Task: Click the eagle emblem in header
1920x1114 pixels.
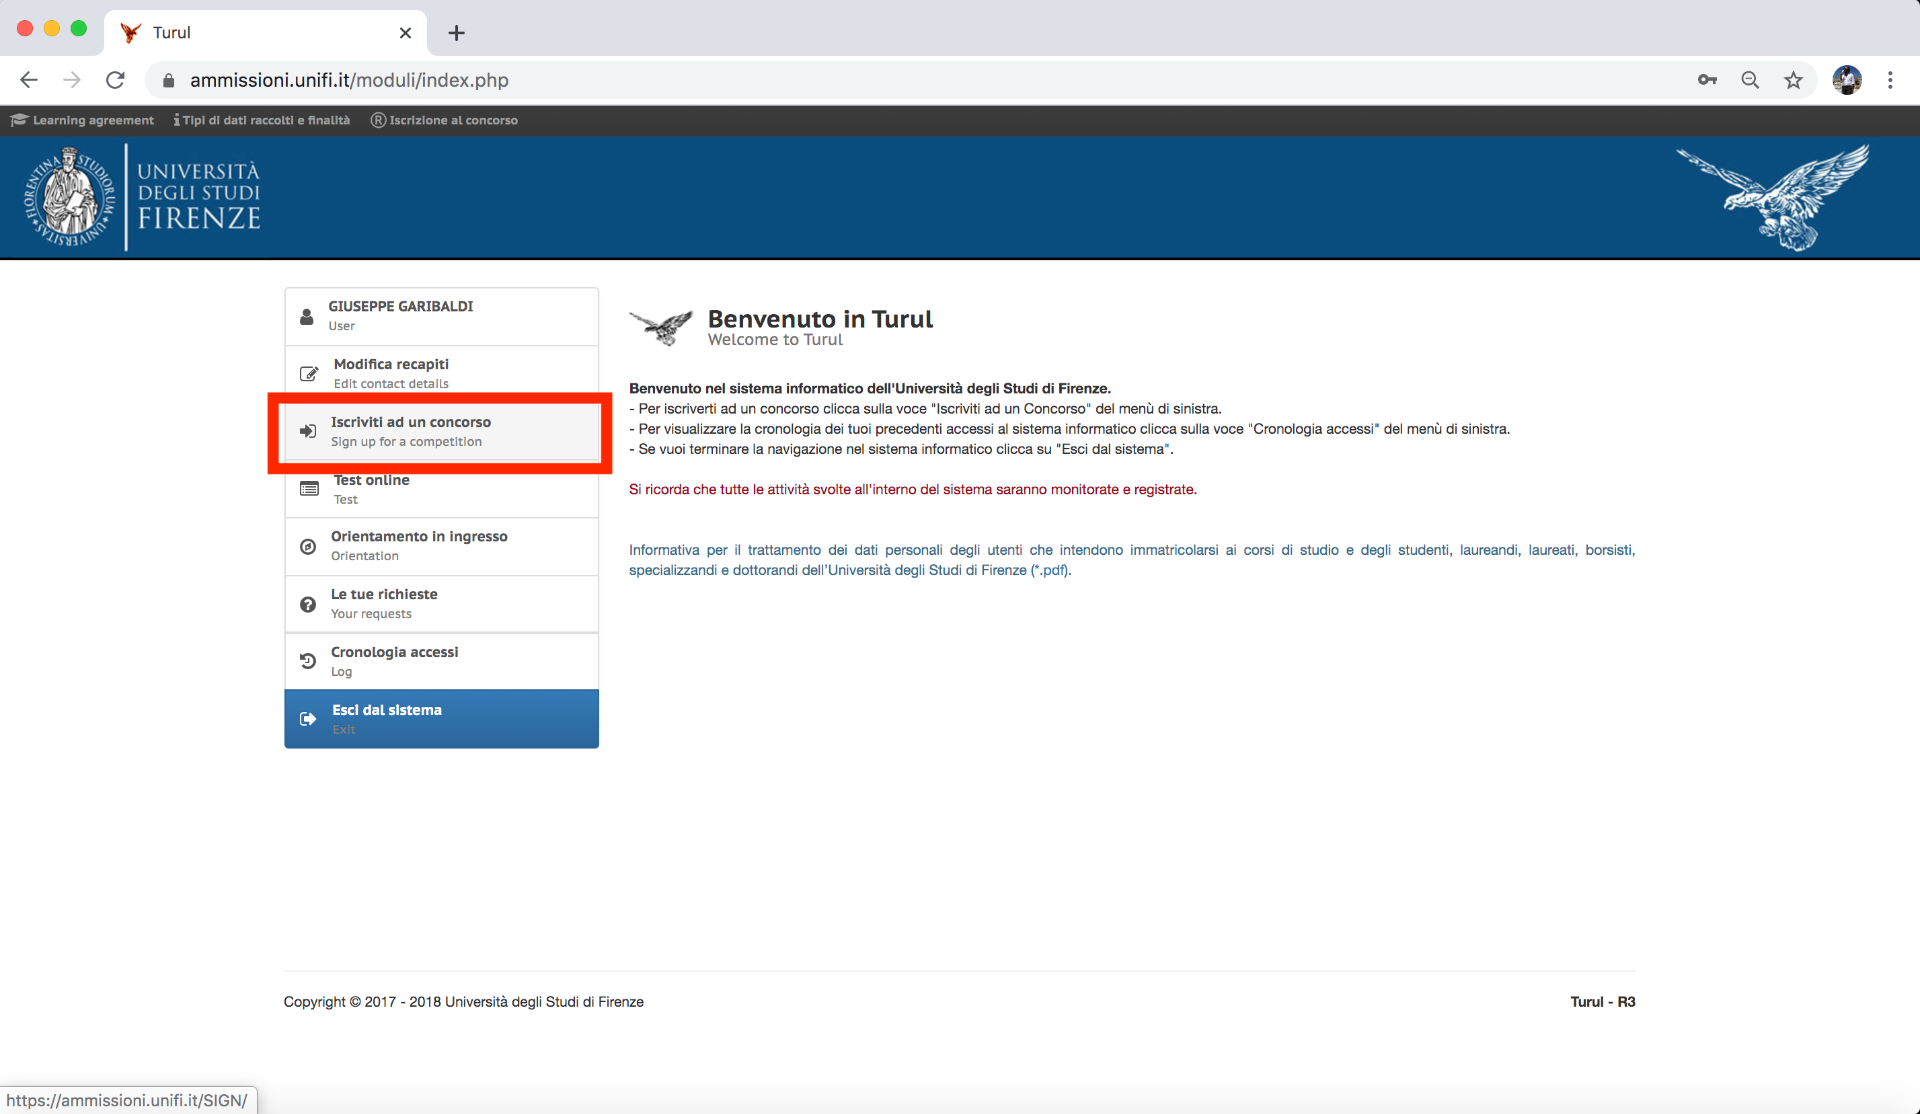Action: 1773,197
